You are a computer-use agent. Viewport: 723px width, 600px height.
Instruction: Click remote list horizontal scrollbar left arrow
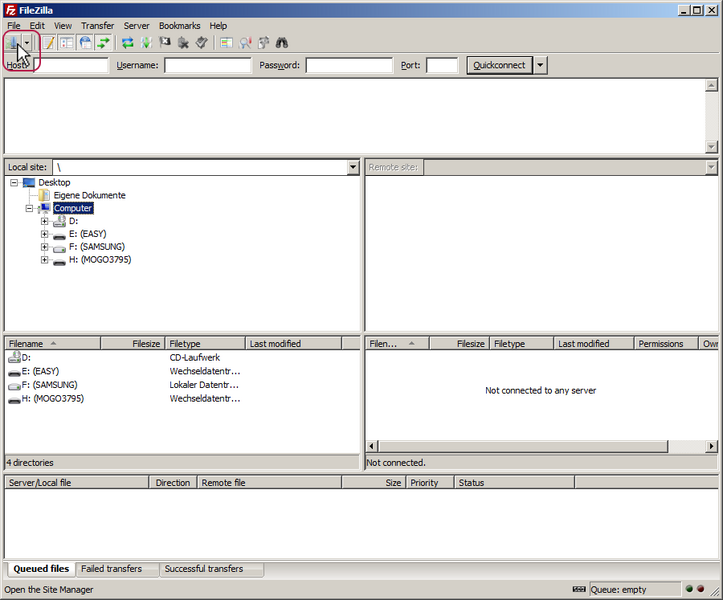pyautogui.click(x=372, y=446)
